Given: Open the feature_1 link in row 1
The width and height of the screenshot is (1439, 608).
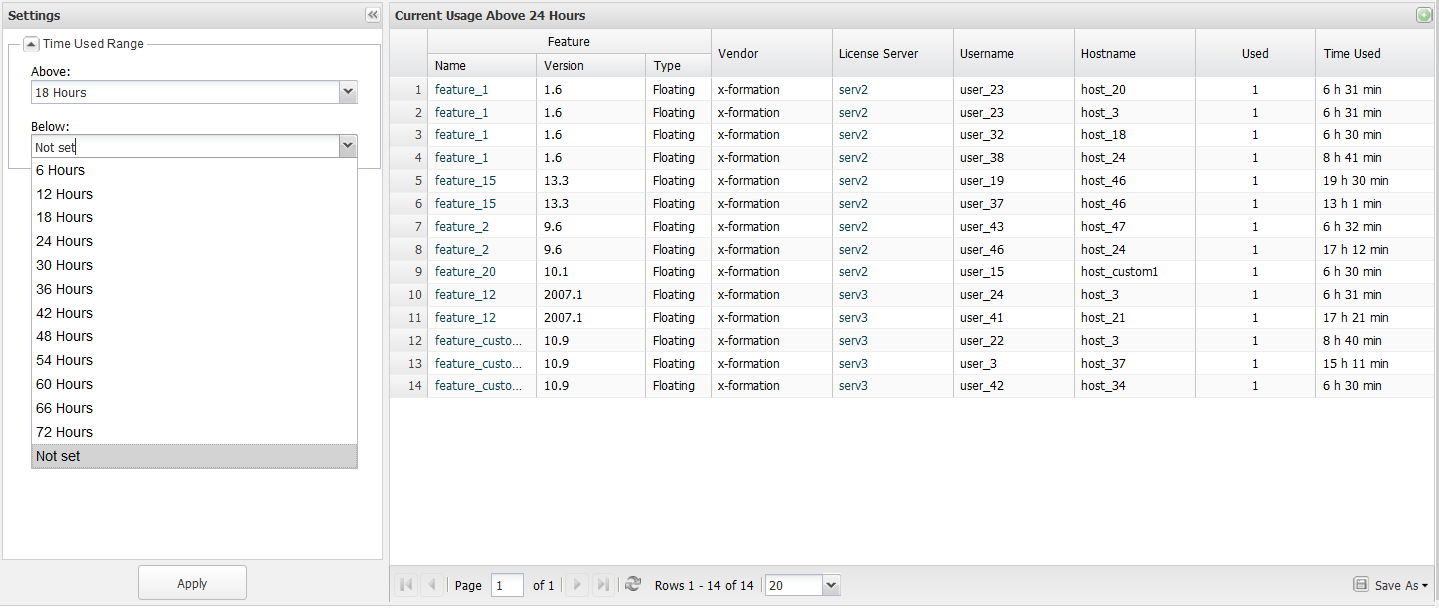Looking at the screenshot, I should (462, 89).
